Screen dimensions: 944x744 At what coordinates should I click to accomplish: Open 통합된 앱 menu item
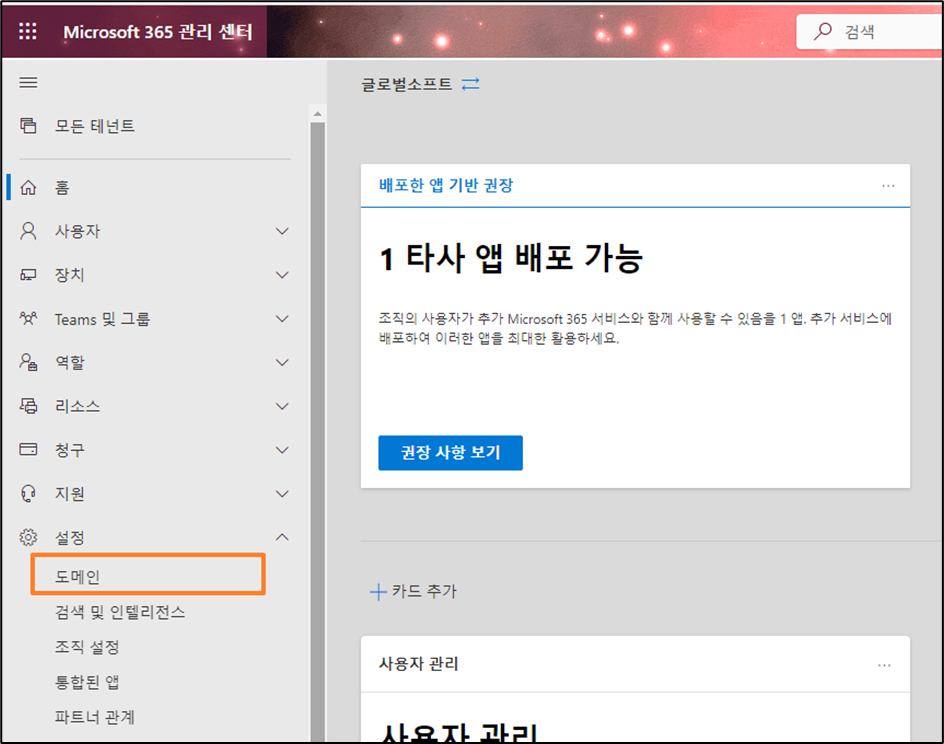pos(87,682)
